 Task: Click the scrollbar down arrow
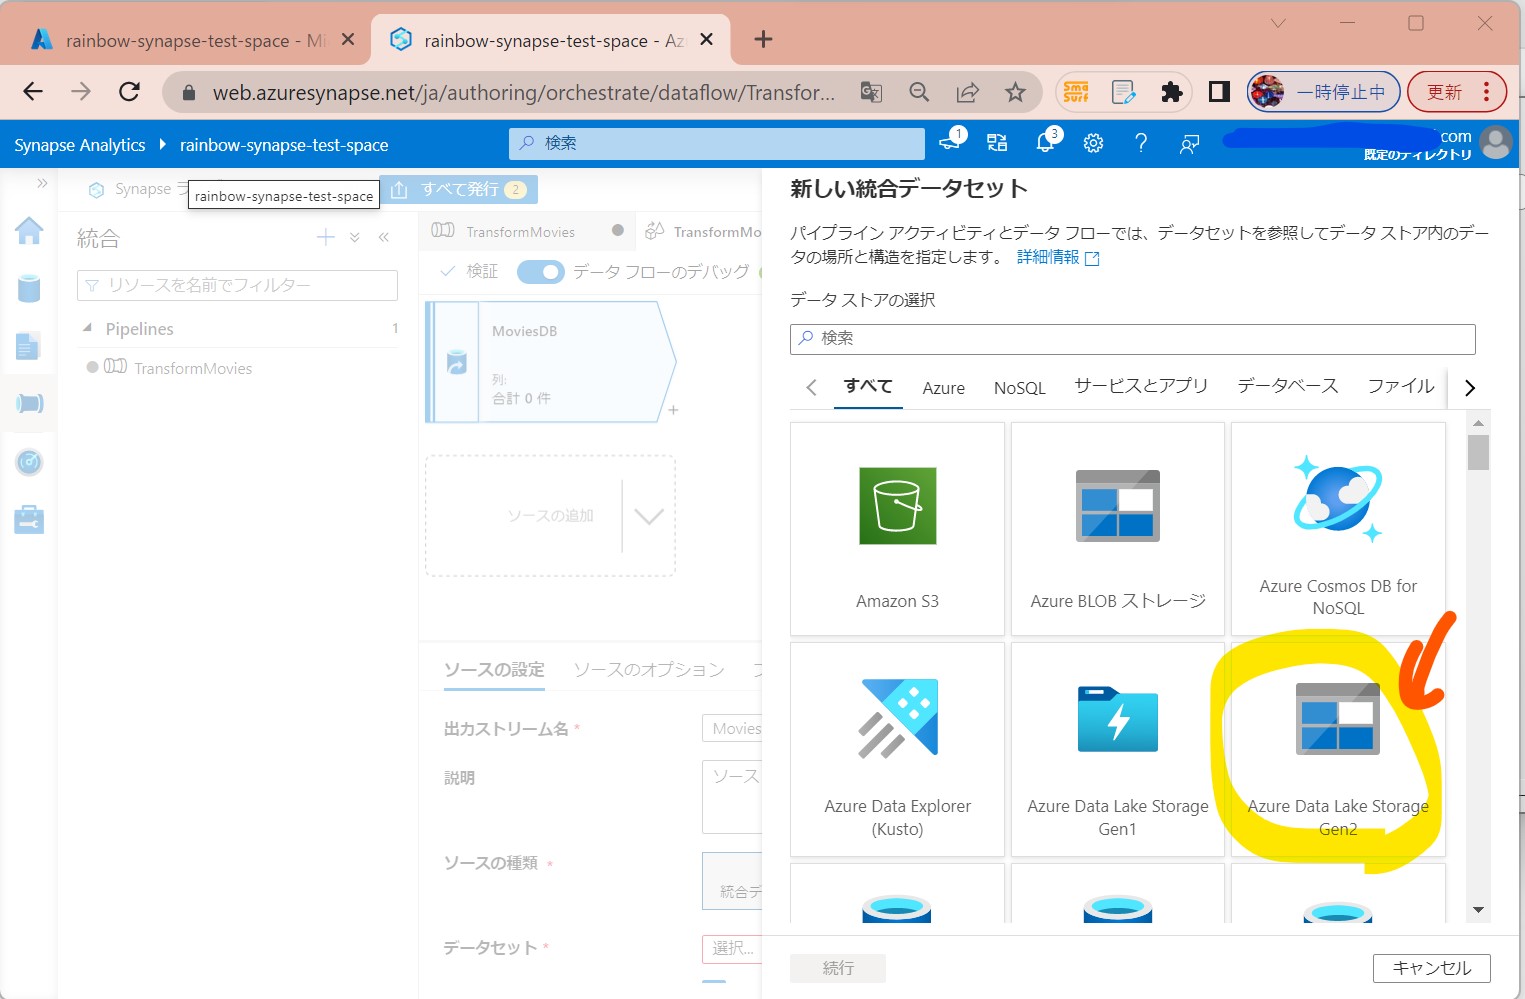coord(1478,910)
